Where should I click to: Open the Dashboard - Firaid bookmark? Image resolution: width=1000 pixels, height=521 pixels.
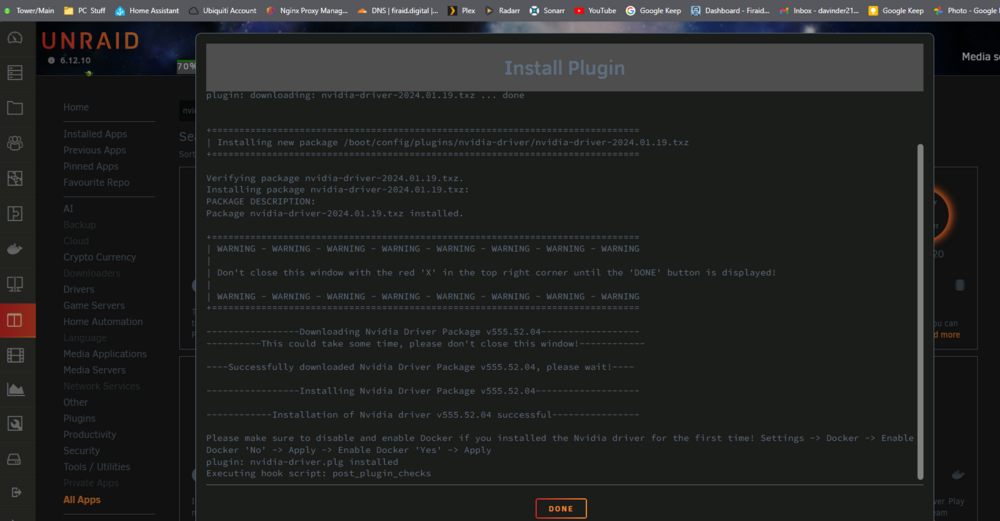(x=730, y=10)
